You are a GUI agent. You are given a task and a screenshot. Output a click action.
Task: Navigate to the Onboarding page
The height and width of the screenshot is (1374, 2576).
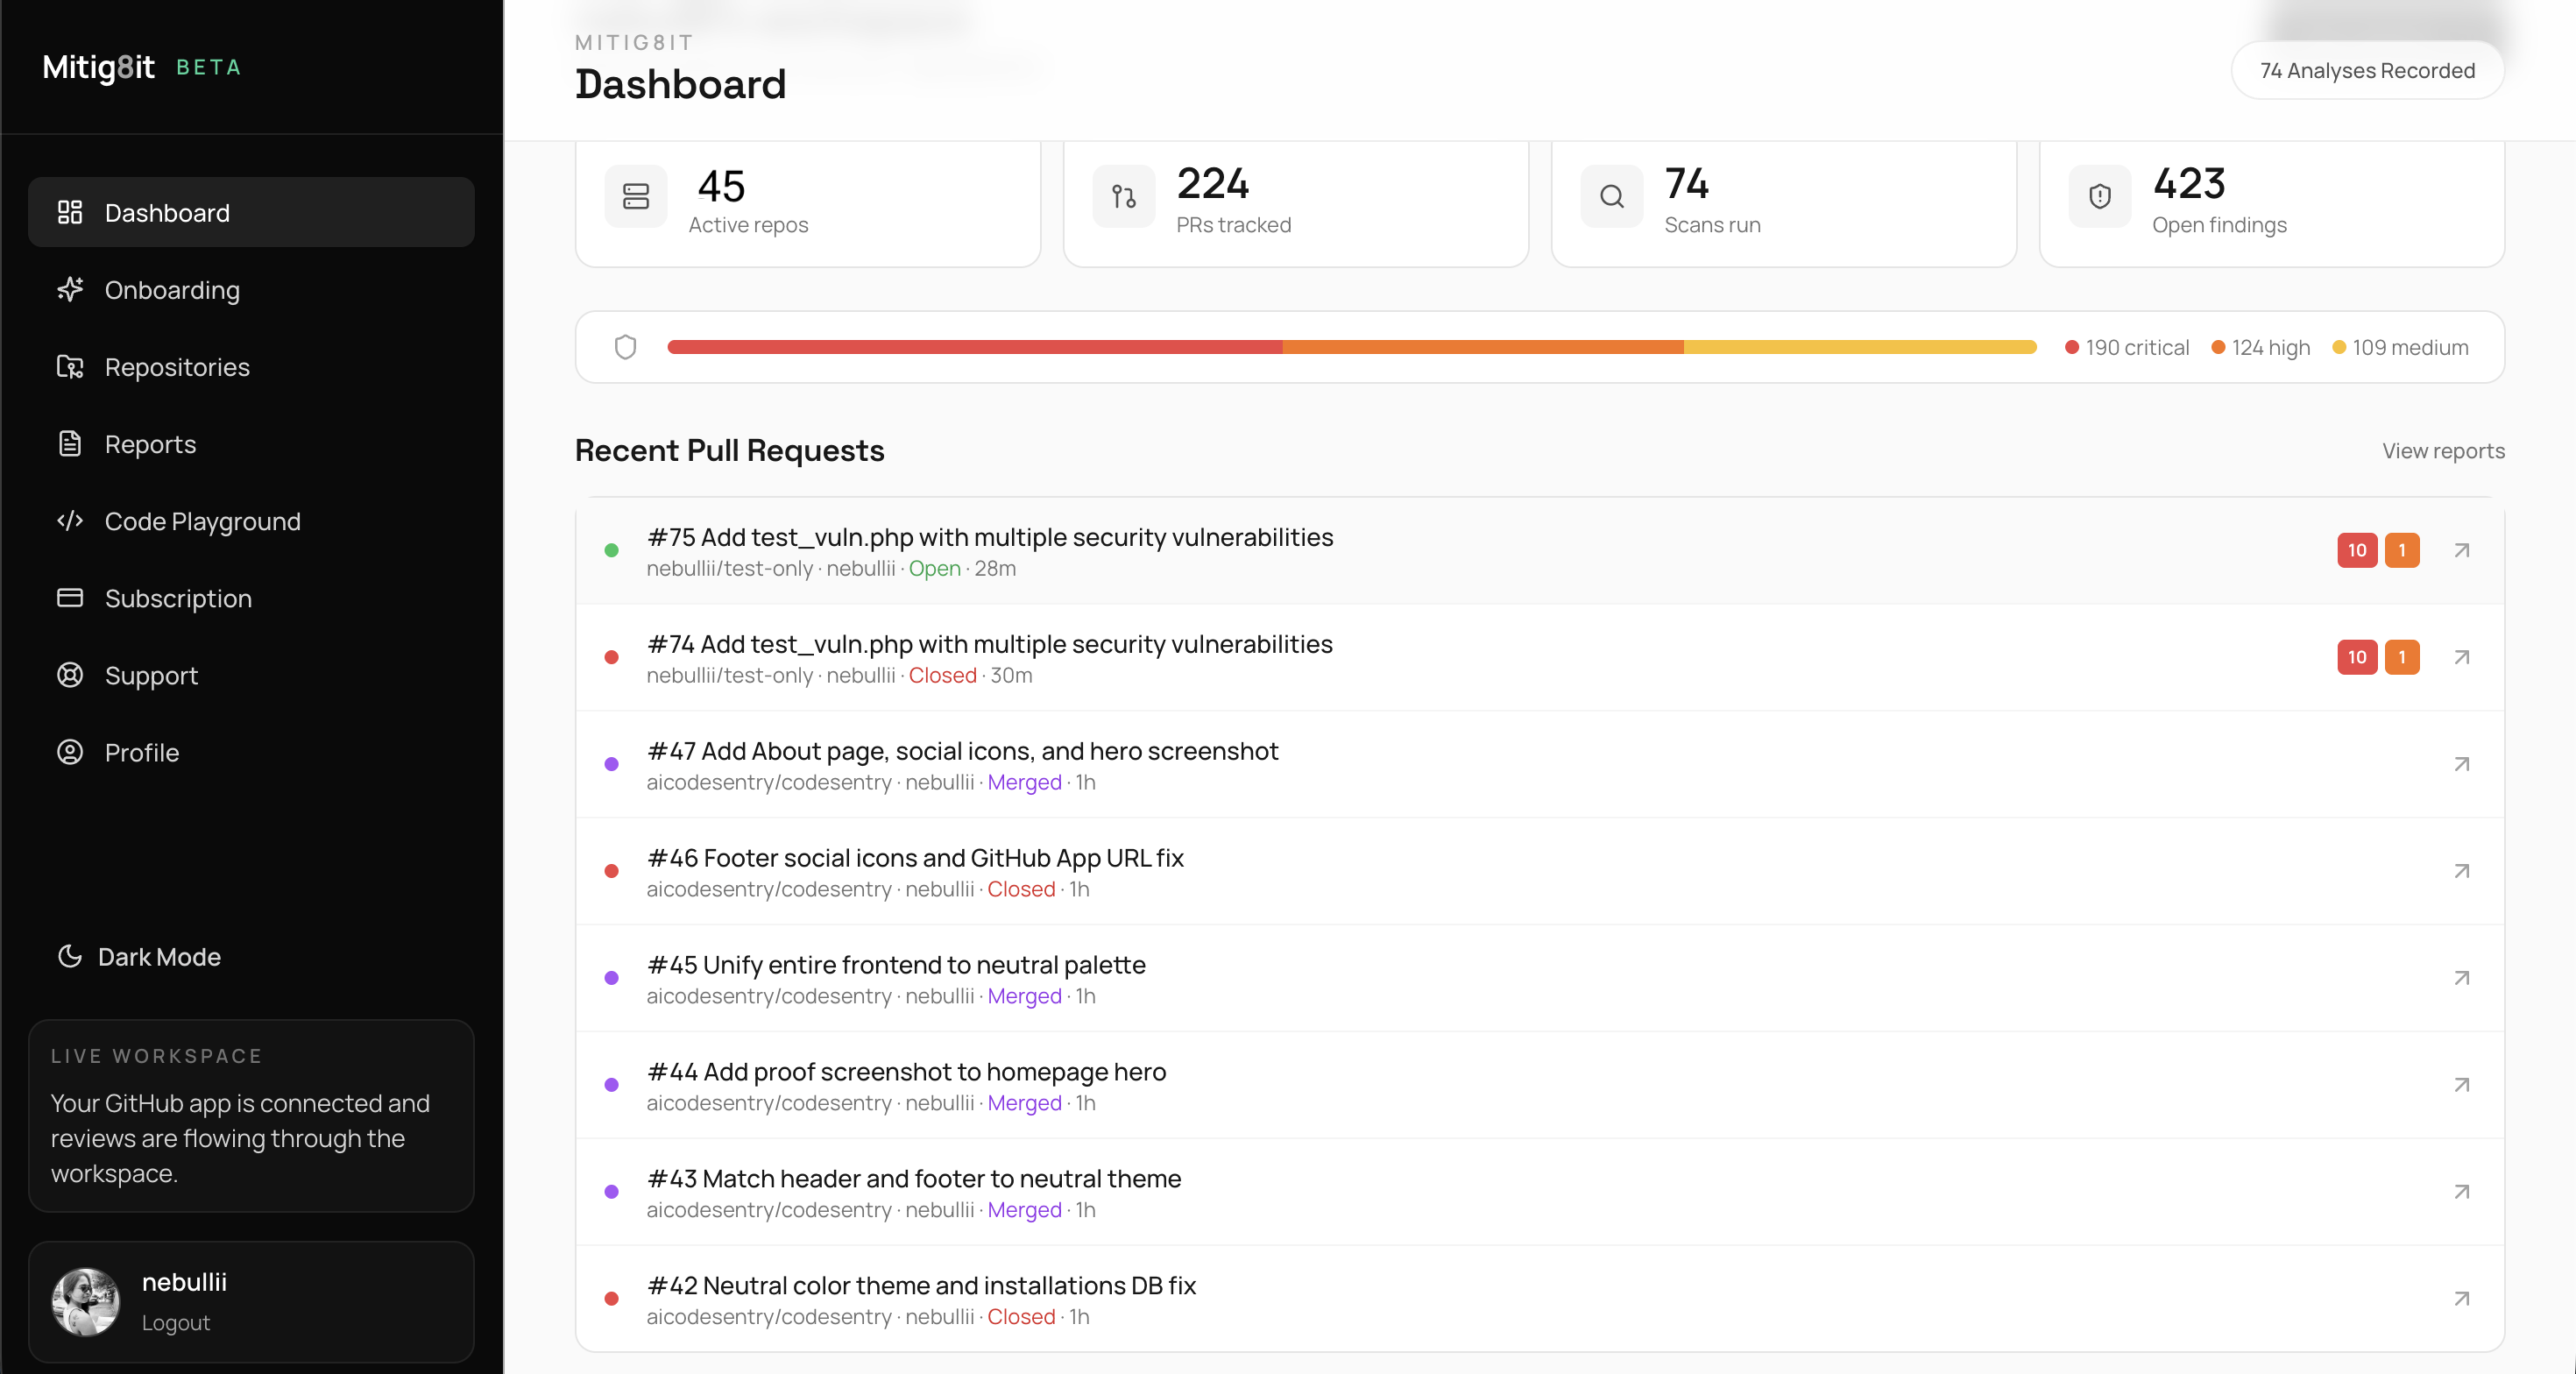pyautogui.click(x=172, y=290)
